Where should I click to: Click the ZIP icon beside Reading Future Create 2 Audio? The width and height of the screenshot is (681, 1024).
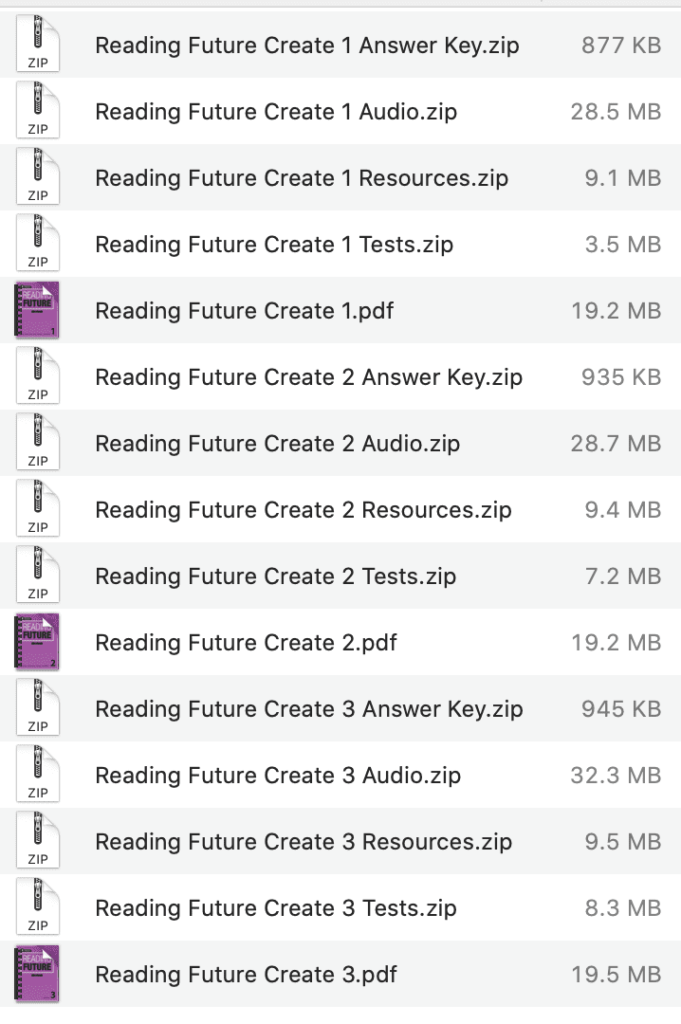(36, 443)
